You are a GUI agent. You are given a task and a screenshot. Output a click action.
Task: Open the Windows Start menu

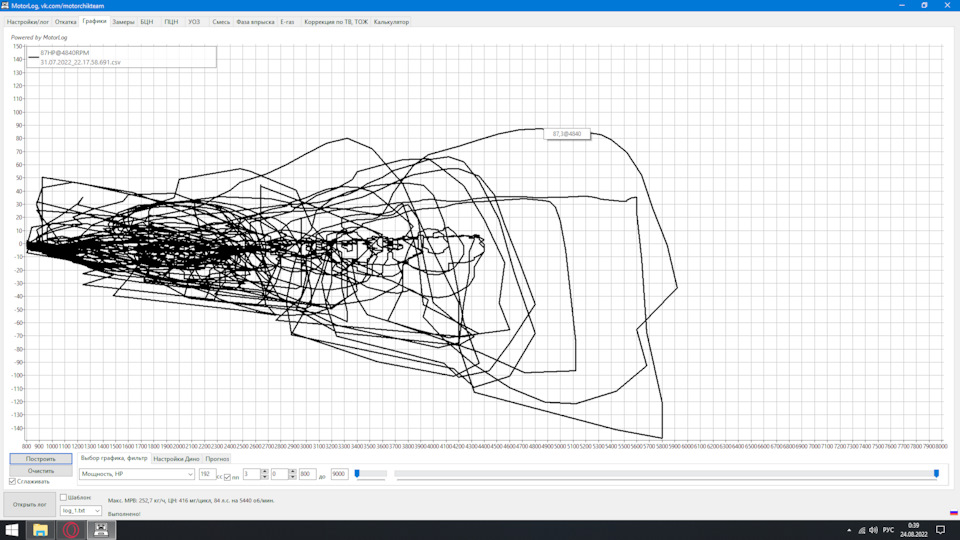[x=12, y=530]
